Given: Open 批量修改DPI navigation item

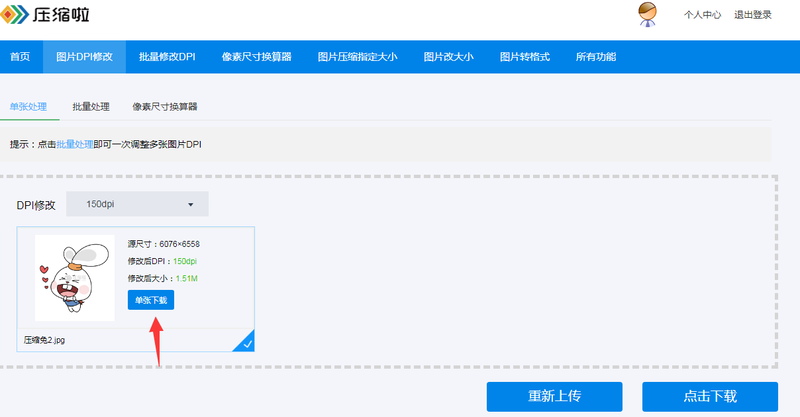Looking at the screenshot, I should [167, 57].
